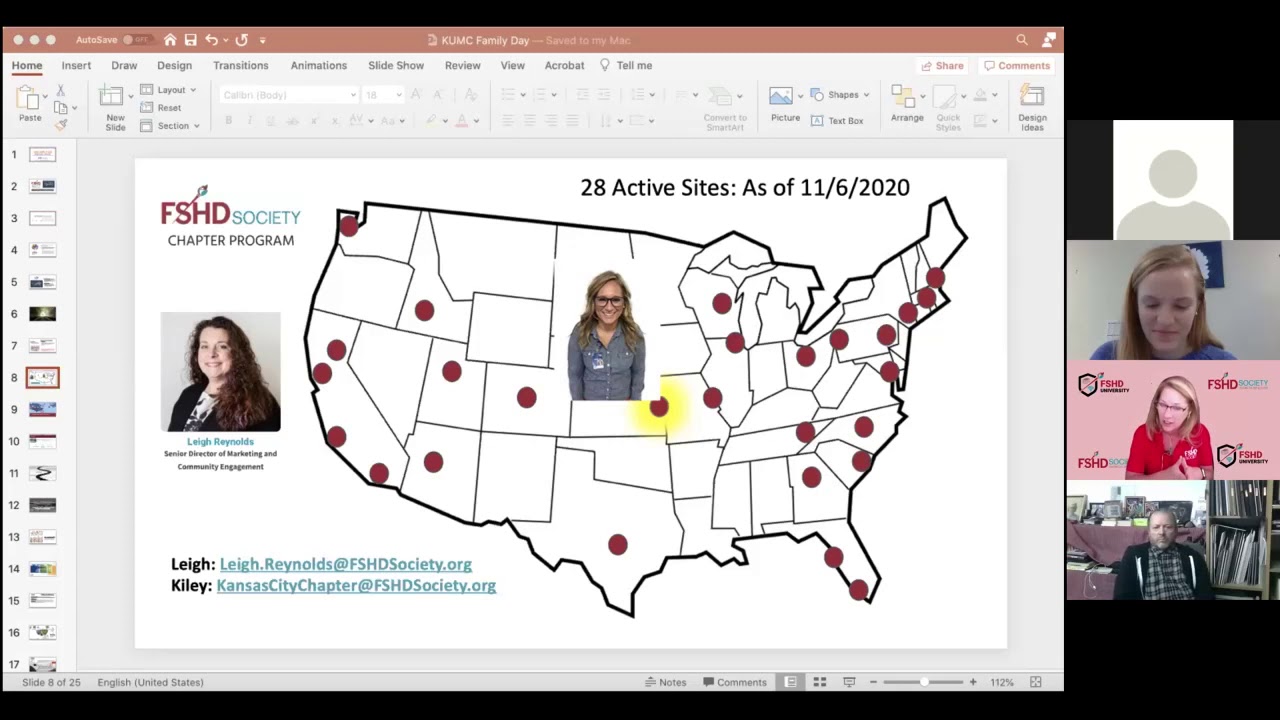
Task: Open the Acrobat tab
Action: click(x=564, y=65)
